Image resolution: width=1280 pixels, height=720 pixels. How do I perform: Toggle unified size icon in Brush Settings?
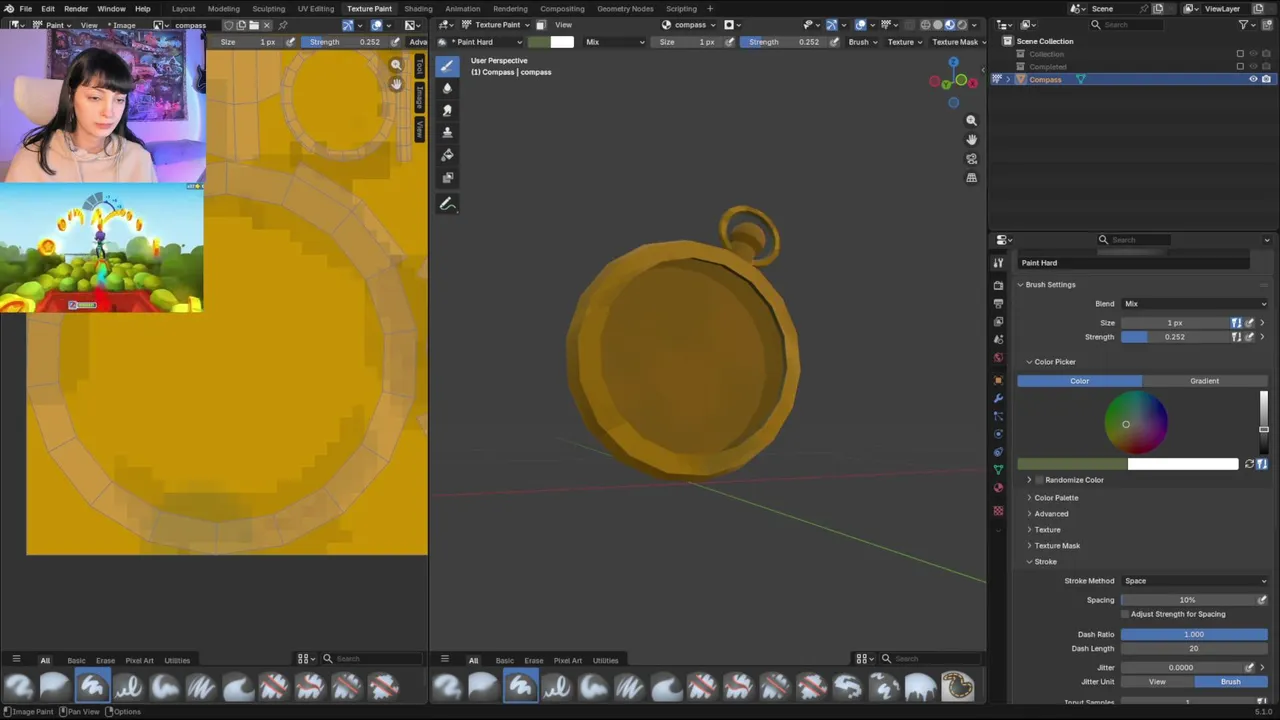click(x=1236, y=323)
